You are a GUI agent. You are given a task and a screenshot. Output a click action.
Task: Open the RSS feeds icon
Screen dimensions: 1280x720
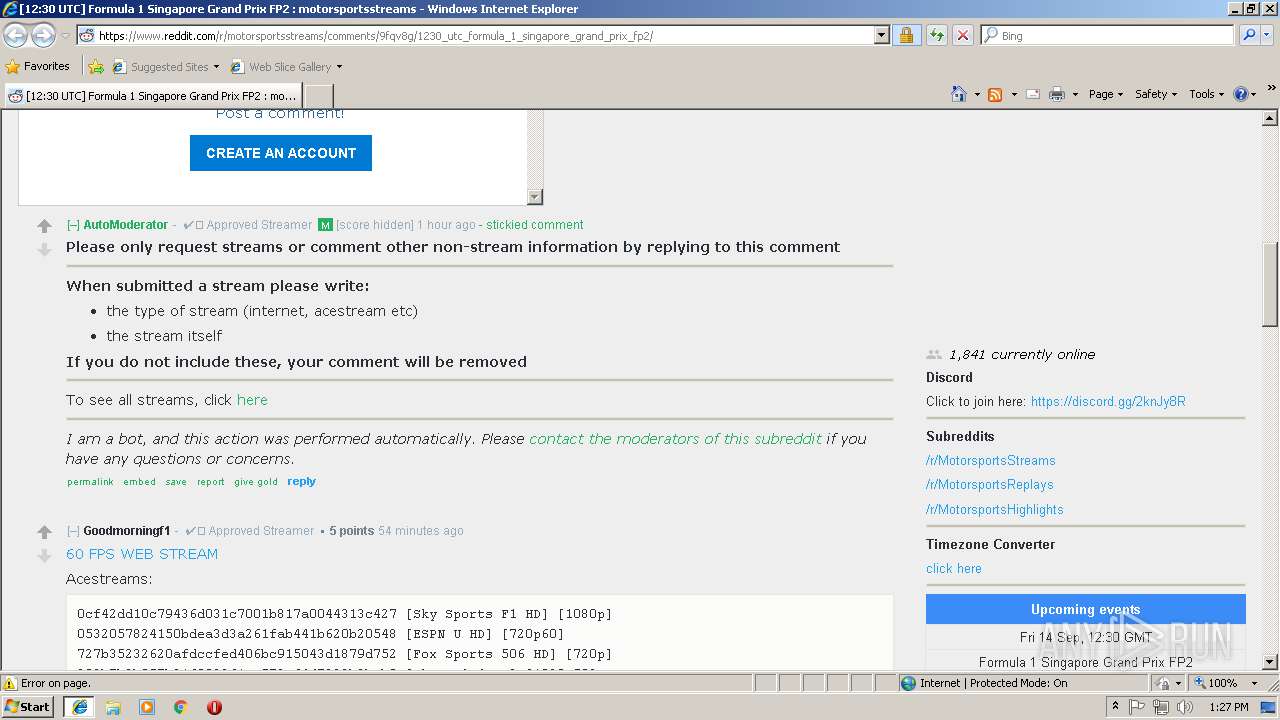click(995, 94)
